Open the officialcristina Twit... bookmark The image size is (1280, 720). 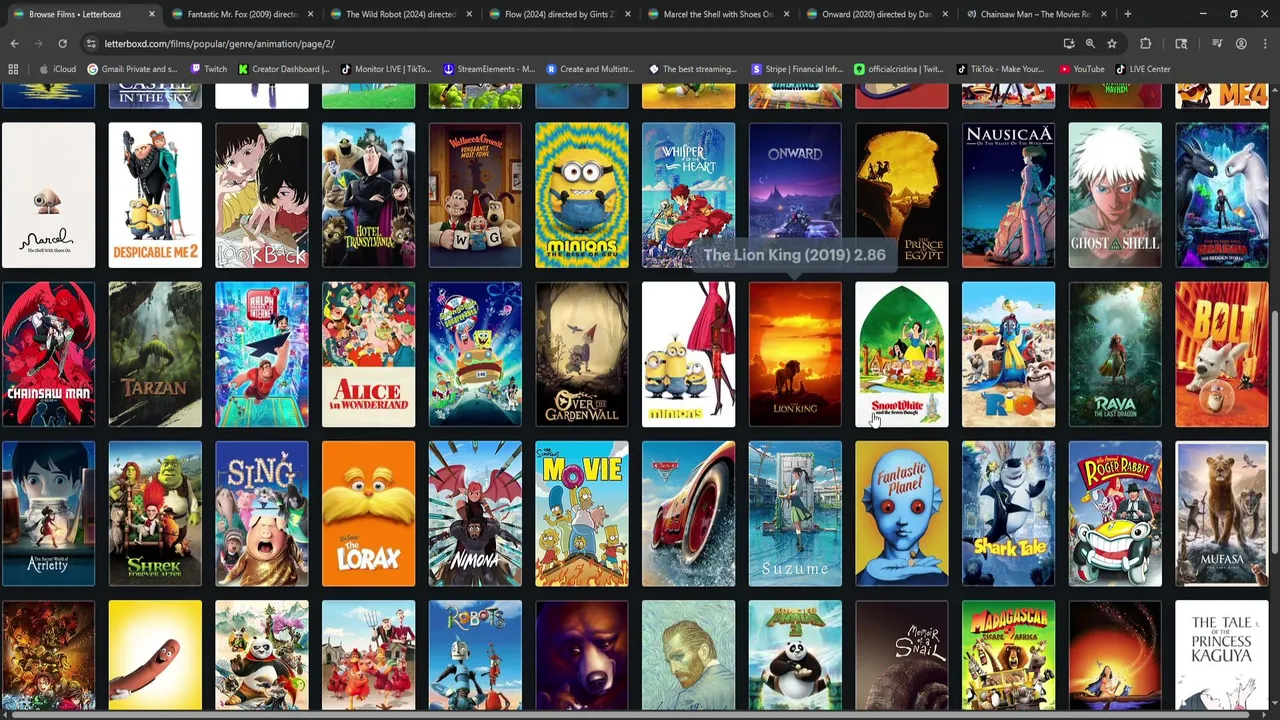point(899,69)
